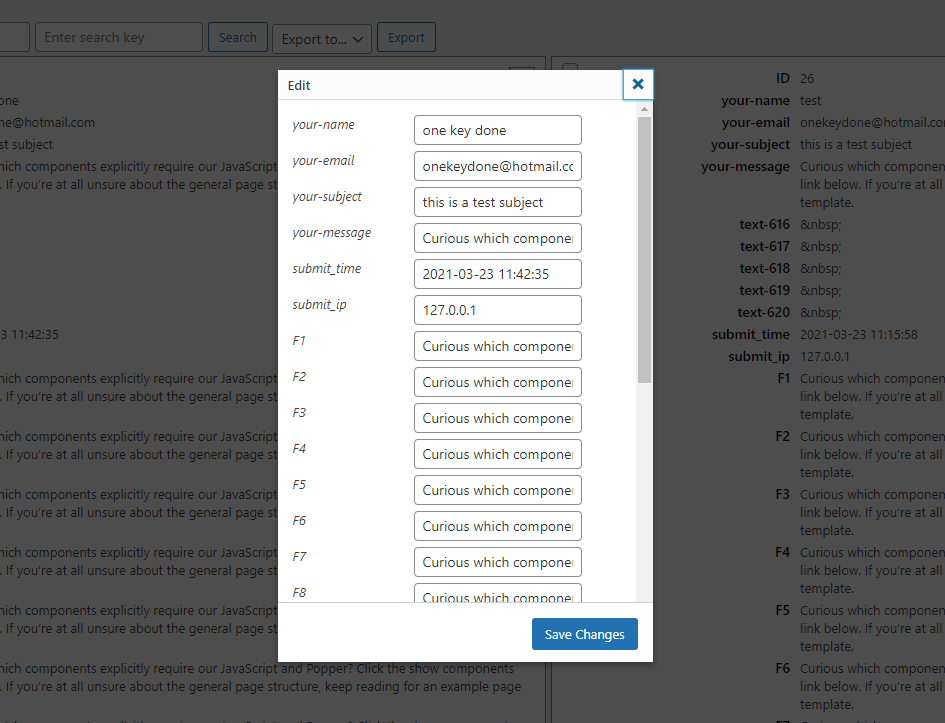Screen dimensions: 945x723
Task: Edit the F8 input field
Action: (498, 593)
